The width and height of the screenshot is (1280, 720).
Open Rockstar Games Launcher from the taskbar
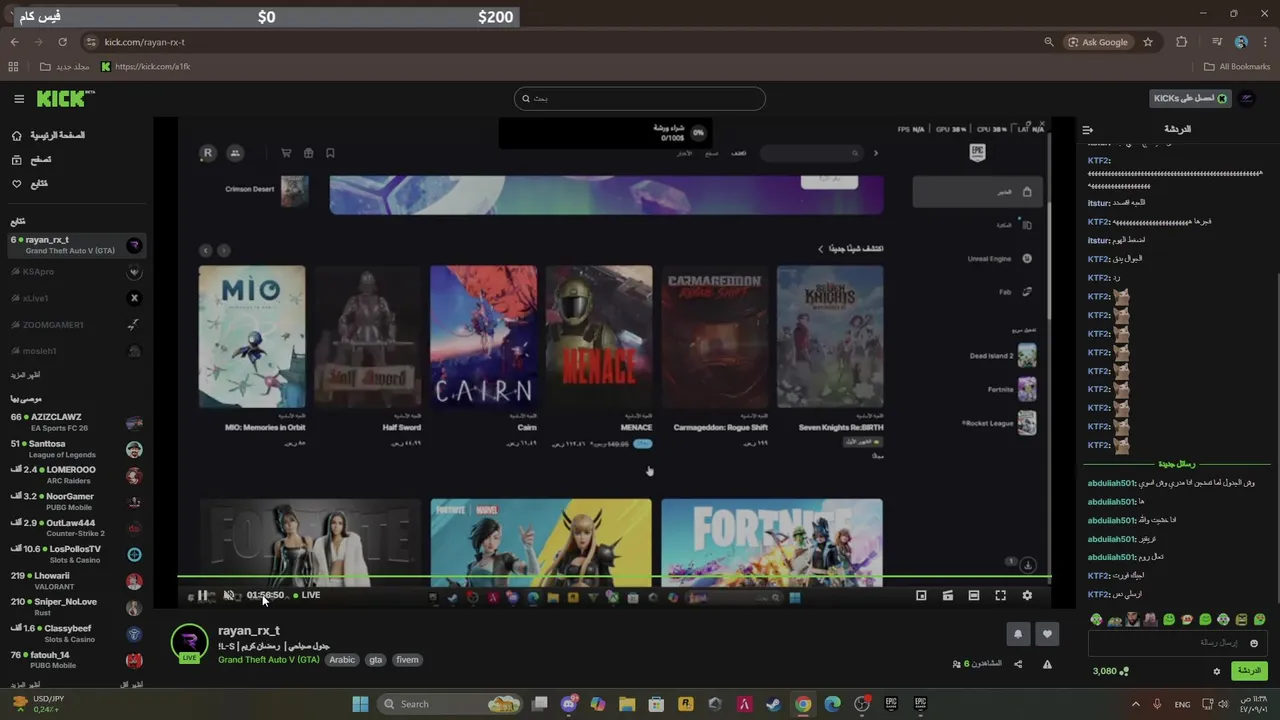686,704
